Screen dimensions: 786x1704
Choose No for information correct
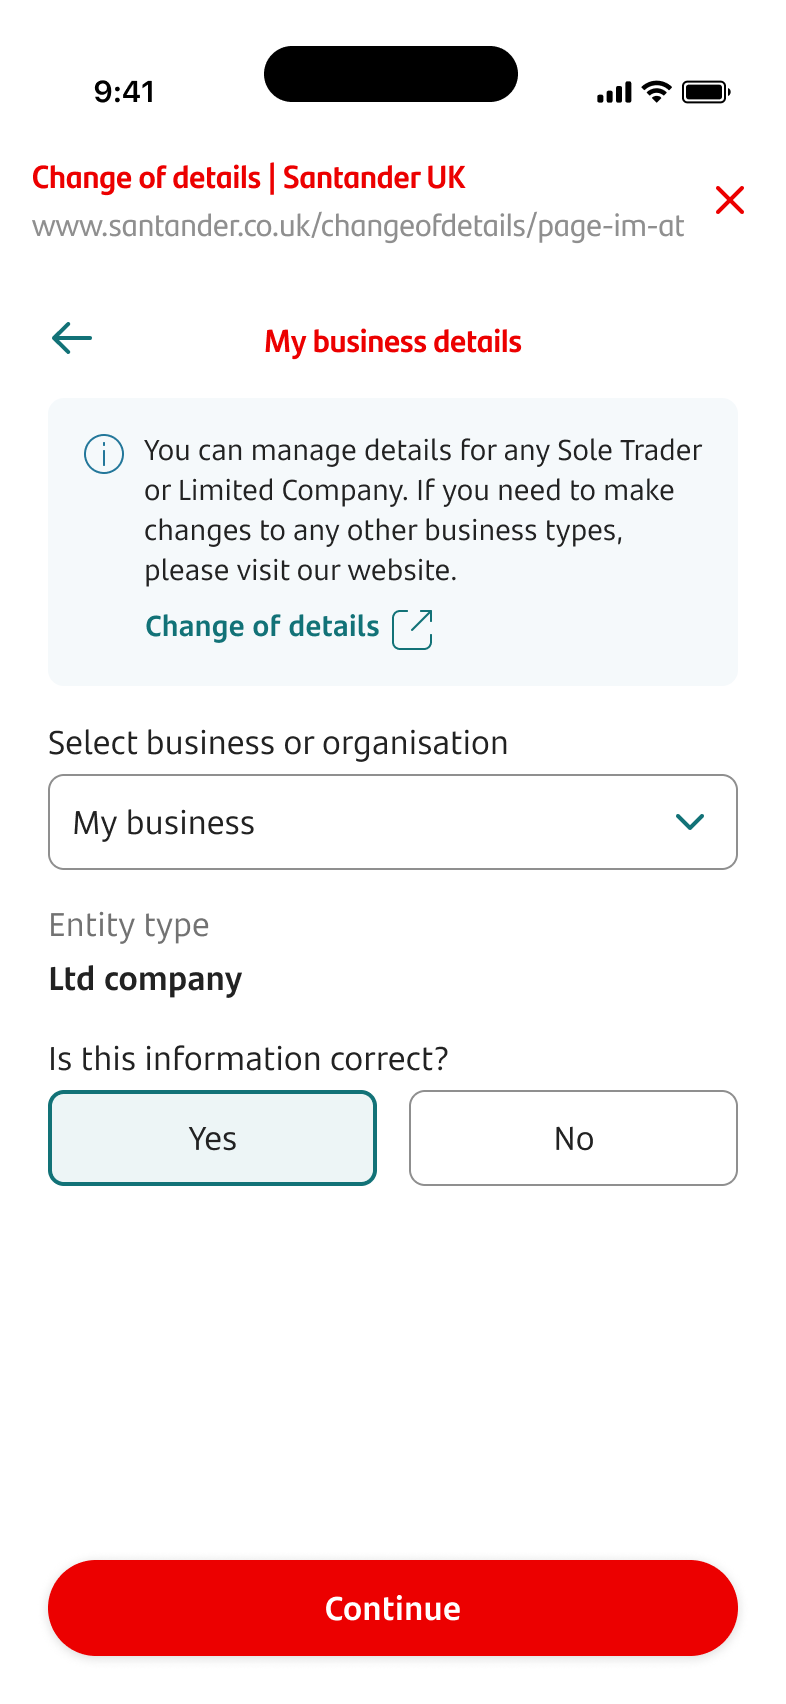573,1138
